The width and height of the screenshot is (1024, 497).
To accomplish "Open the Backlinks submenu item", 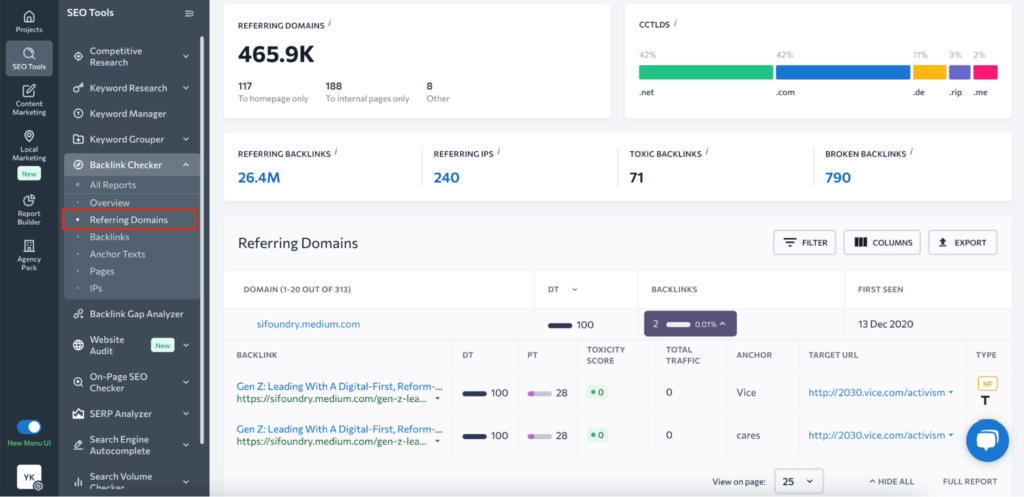I will (110, 237).
